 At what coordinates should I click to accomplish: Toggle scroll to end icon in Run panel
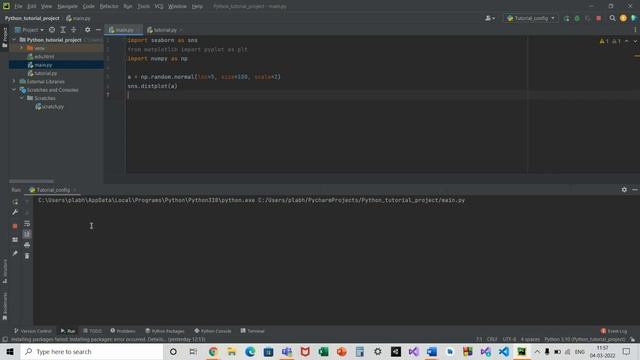pos(27,234)
